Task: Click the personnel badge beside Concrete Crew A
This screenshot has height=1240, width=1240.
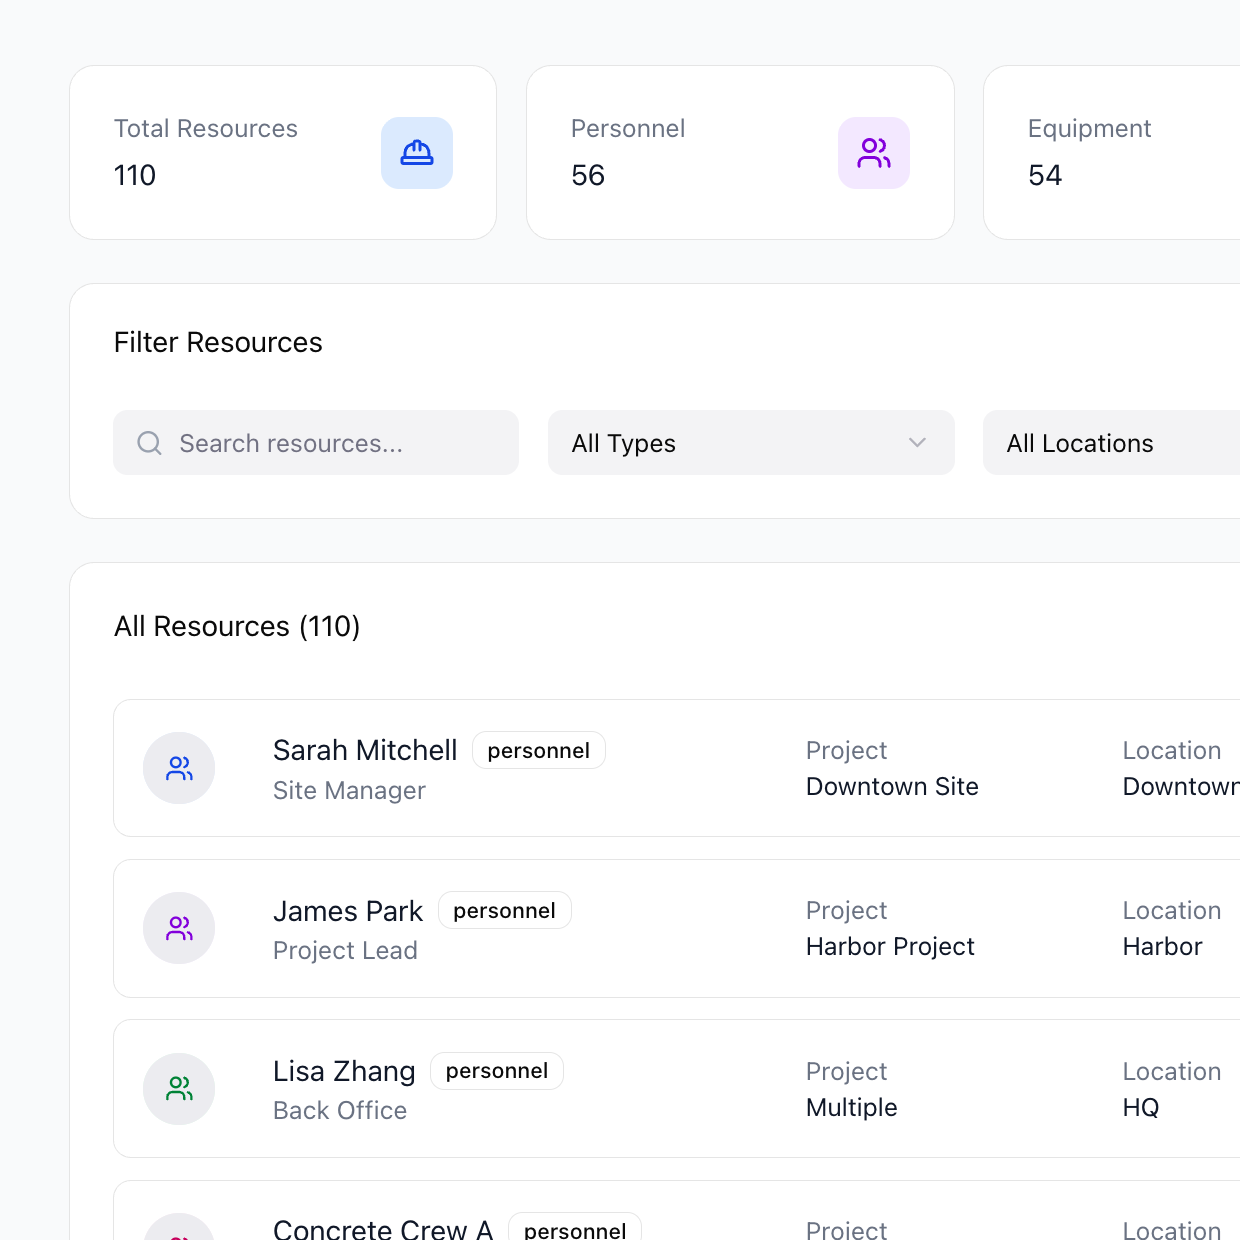Action: 575,1229
